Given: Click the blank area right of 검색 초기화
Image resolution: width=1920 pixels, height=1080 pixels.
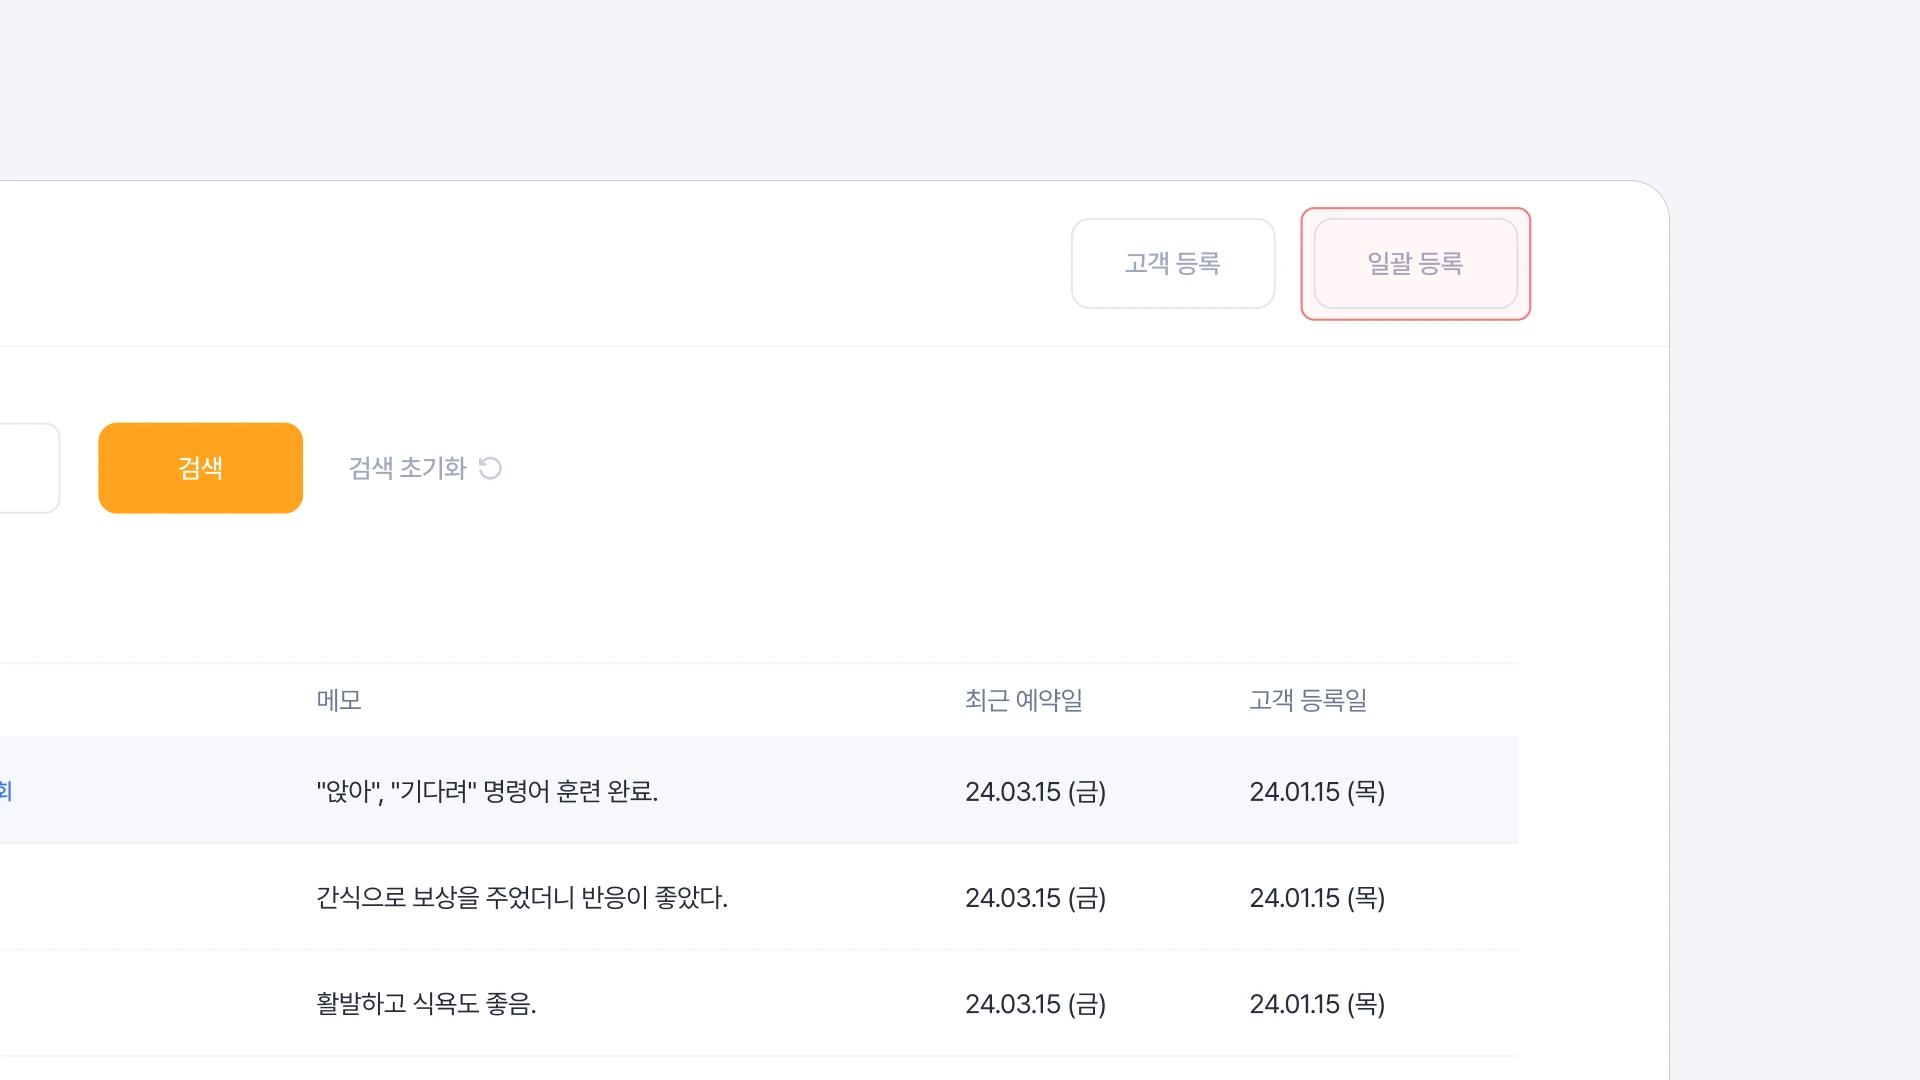Looking at the screenshot, I should 900,468.
